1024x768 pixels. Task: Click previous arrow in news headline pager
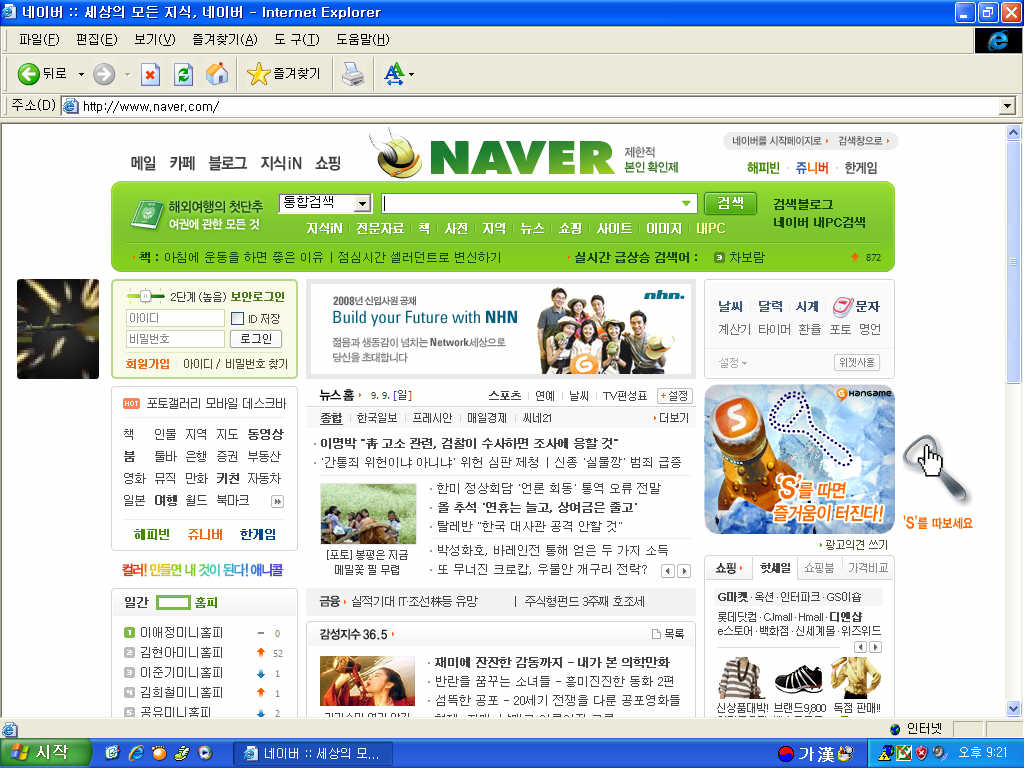[667, 571]
